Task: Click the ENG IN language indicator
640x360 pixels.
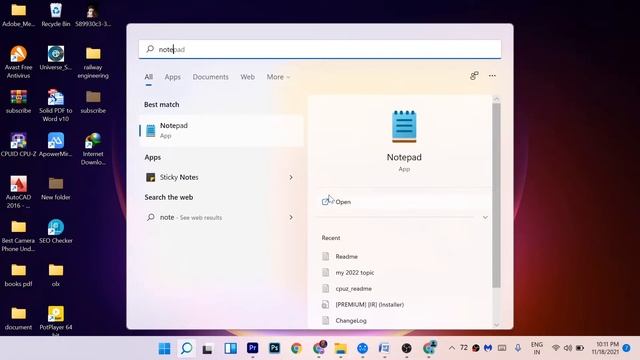Action: (x=536, y=348)
